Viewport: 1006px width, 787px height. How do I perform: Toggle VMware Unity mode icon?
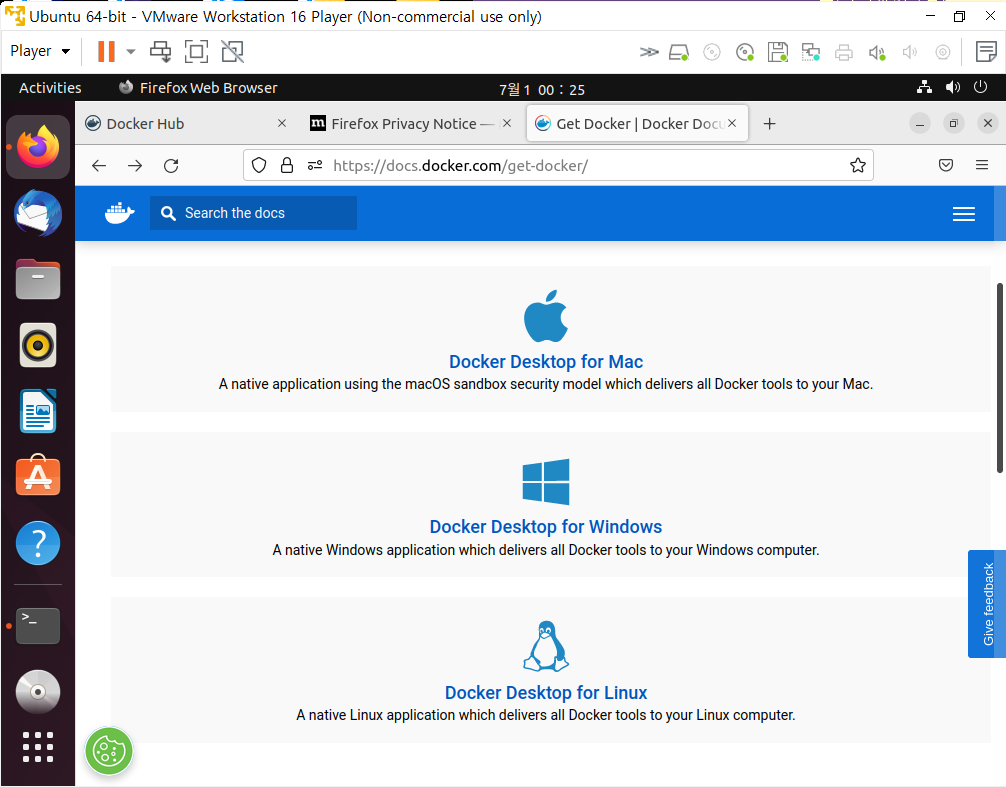(x=232, y=51)
